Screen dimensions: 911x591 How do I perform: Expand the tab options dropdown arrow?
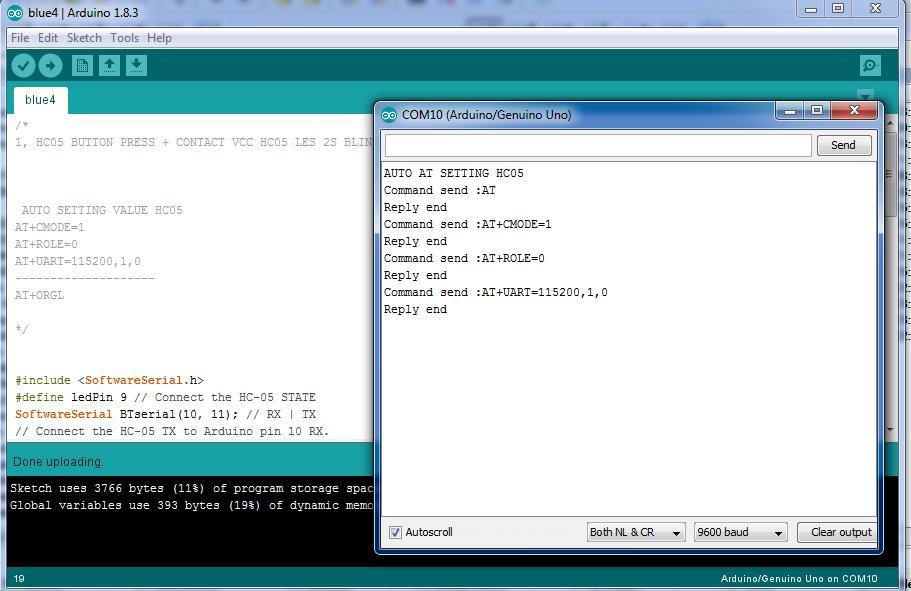click(865, 95)
